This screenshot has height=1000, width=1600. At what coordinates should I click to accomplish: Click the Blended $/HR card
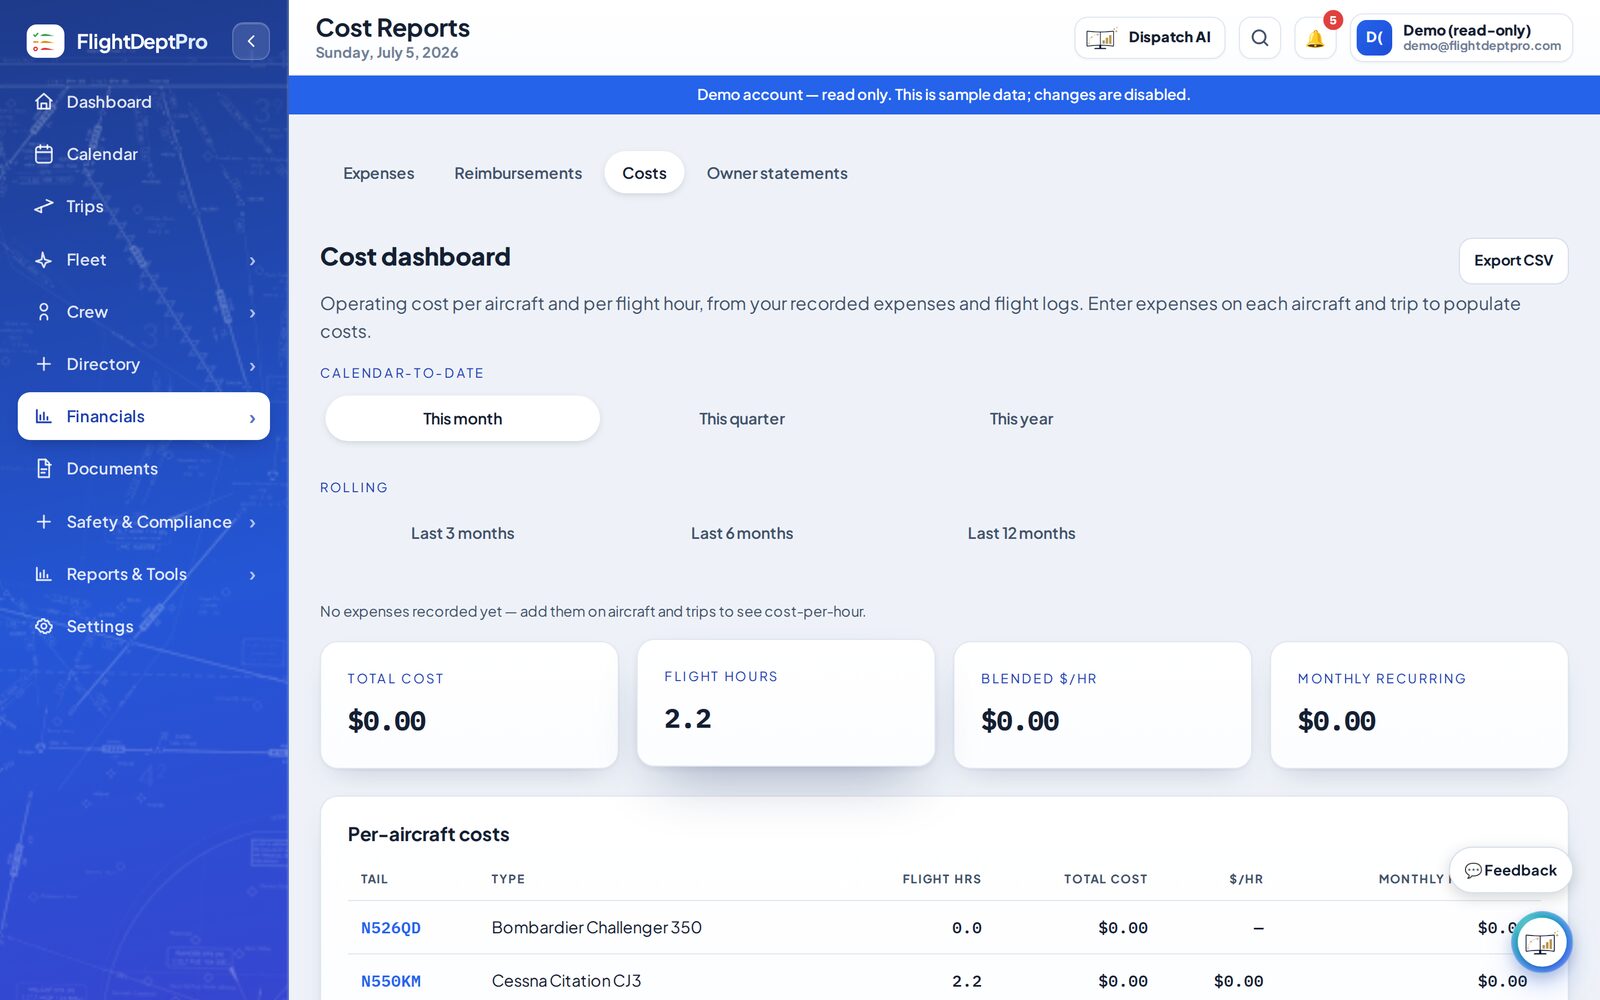click(1102, 705)
